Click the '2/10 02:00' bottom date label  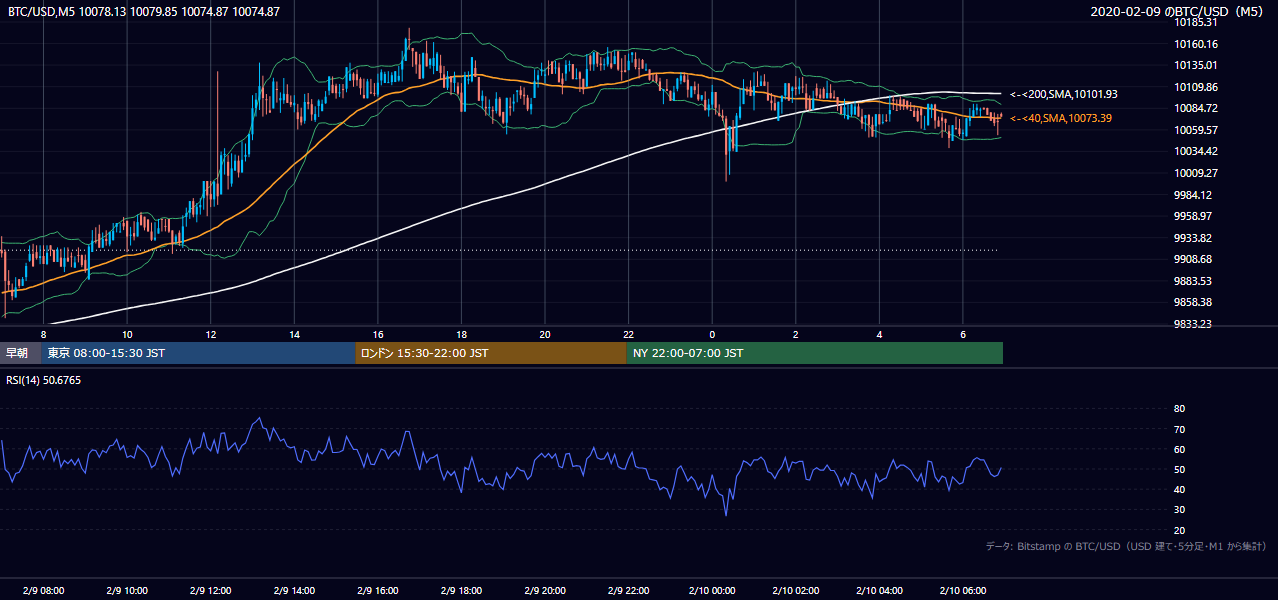(x=795, y=590)
